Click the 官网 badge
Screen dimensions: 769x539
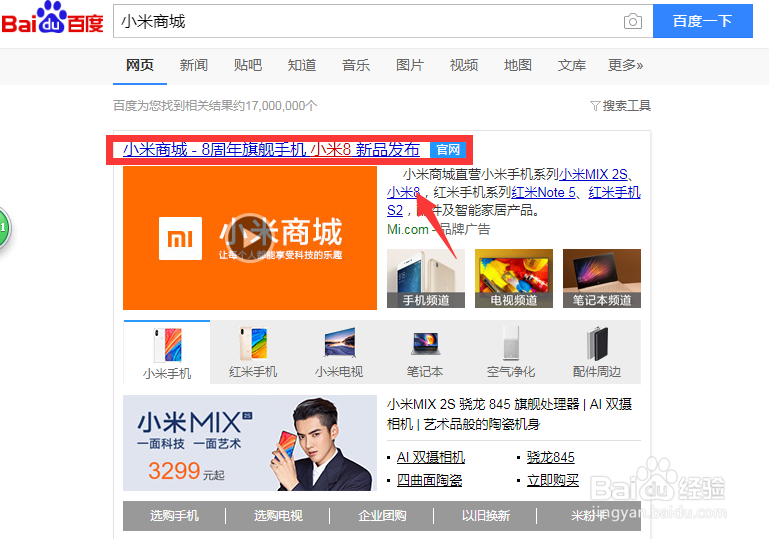pyautogui.click(x=448, y=150)
